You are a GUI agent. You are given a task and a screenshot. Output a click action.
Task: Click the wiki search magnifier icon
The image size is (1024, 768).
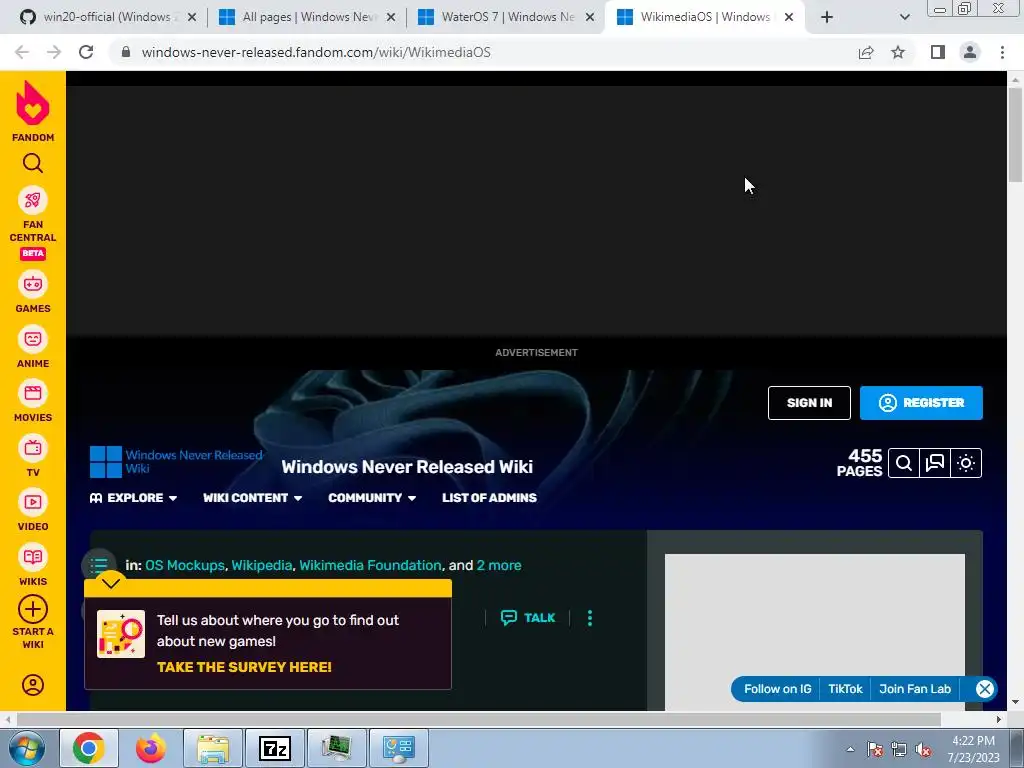904,463
